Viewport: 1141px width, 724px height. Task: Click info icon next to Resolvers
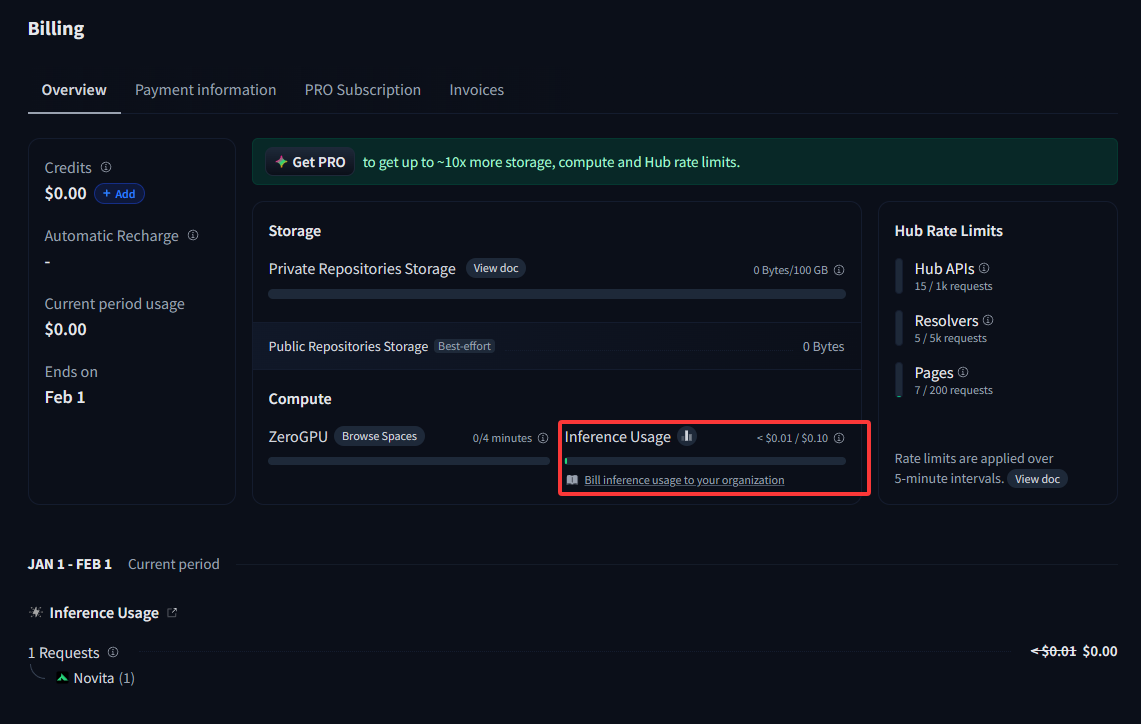coord(988,320)
